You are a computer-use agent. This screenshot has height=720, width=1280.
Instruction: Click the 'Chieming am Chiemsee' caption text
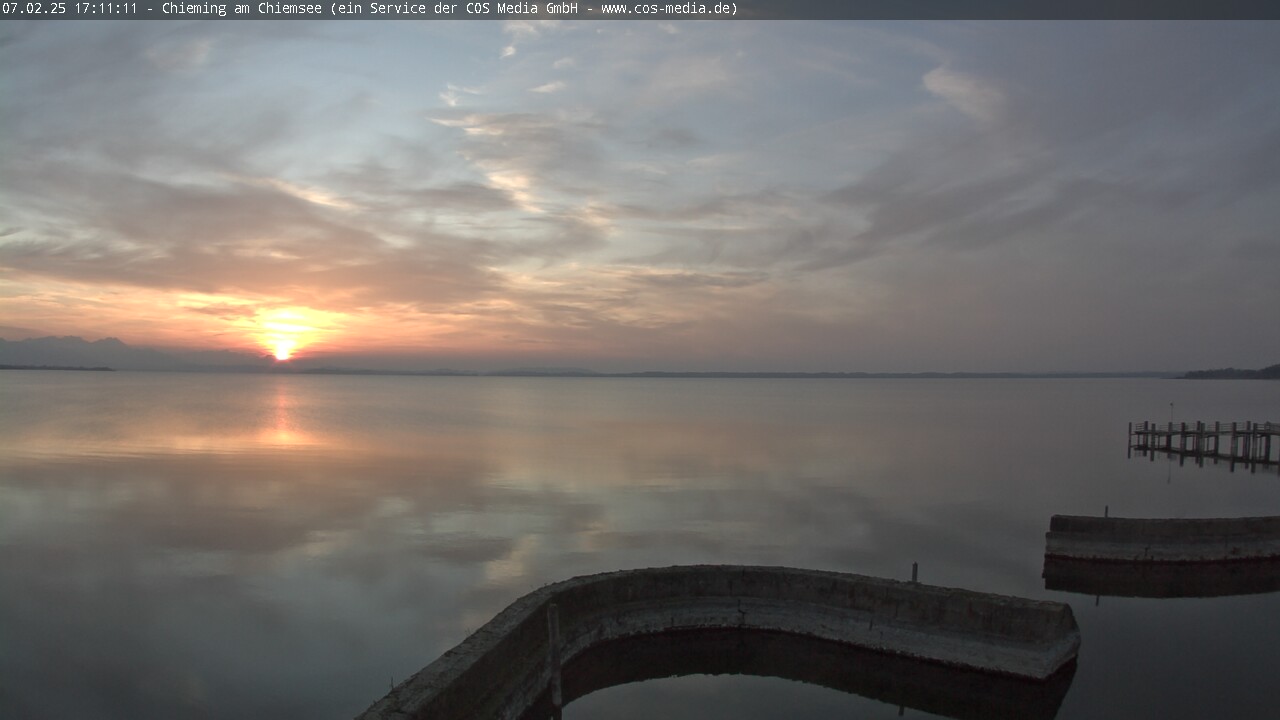click(x=243, y=9)
